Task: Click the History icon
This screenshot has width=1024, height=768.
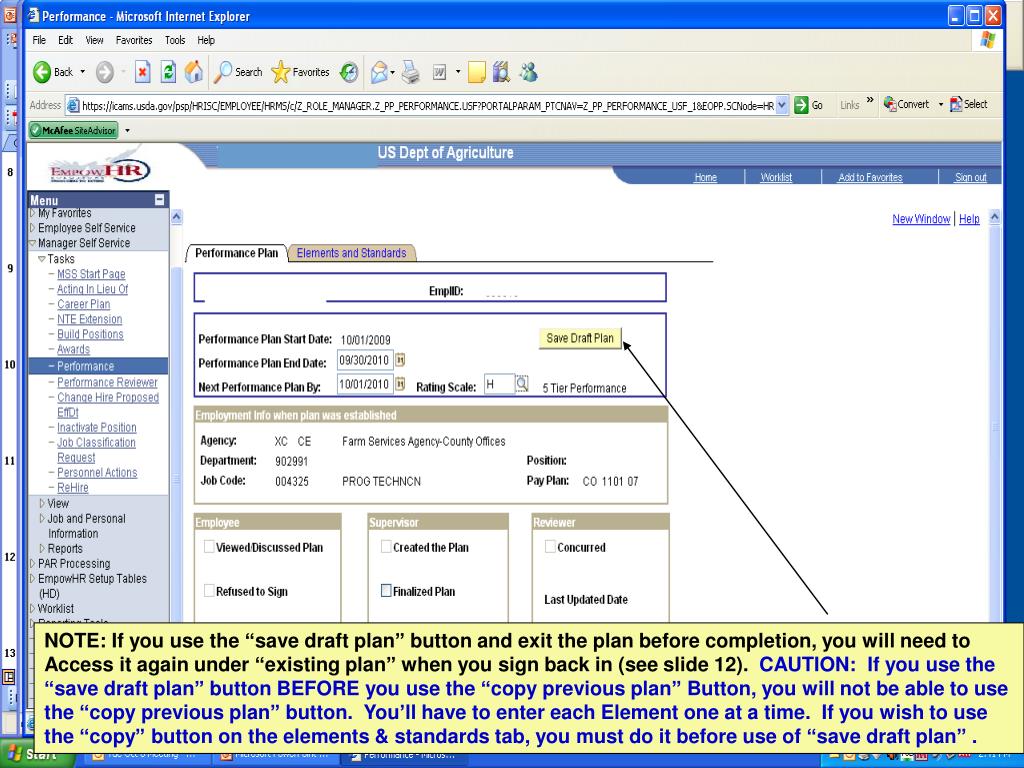Action: click(x=349, y=72)
